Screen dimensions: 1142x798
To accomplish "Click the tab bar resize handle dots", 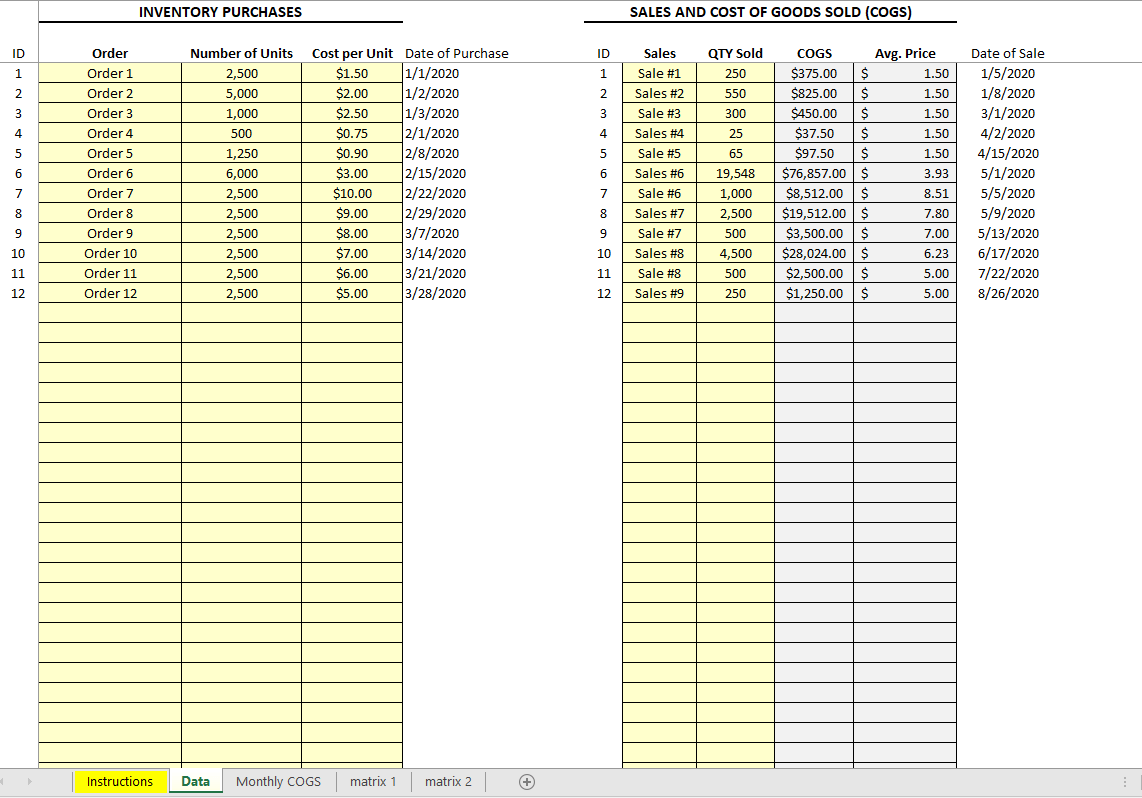I will click(x=1127, y=782).
